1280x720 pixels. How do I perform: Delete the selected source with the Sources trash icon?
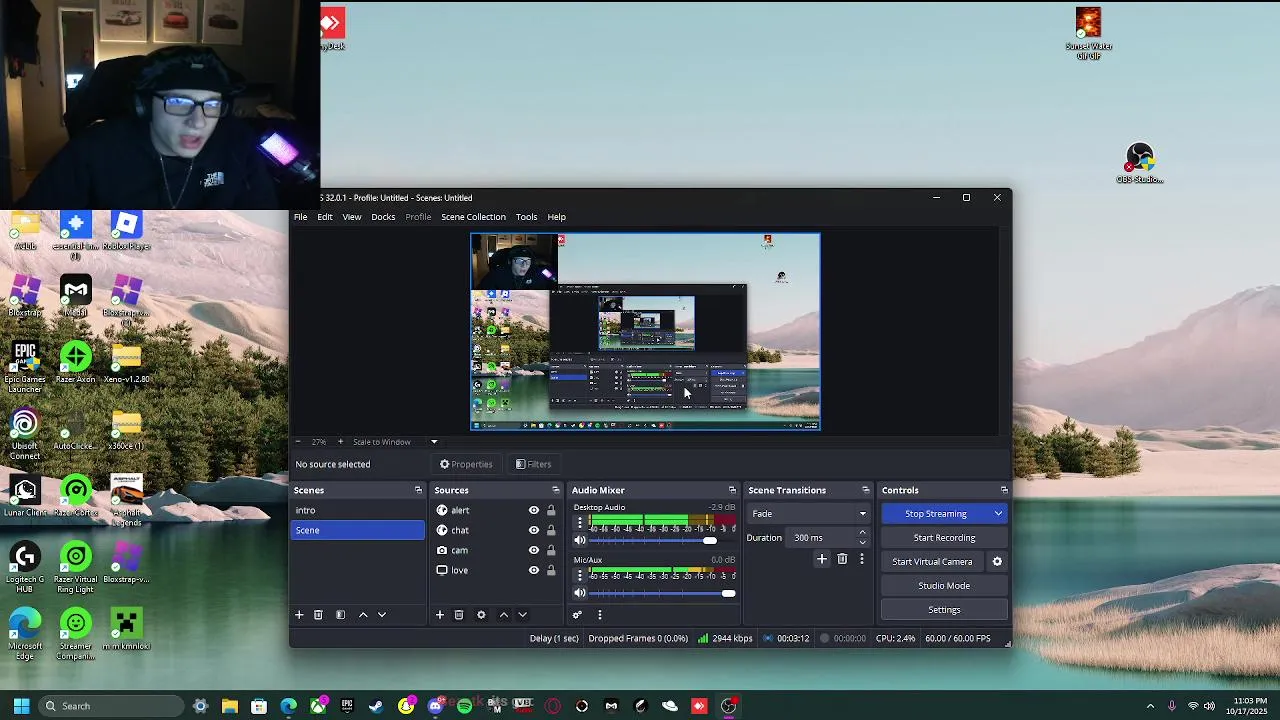[x=459, y=615]
